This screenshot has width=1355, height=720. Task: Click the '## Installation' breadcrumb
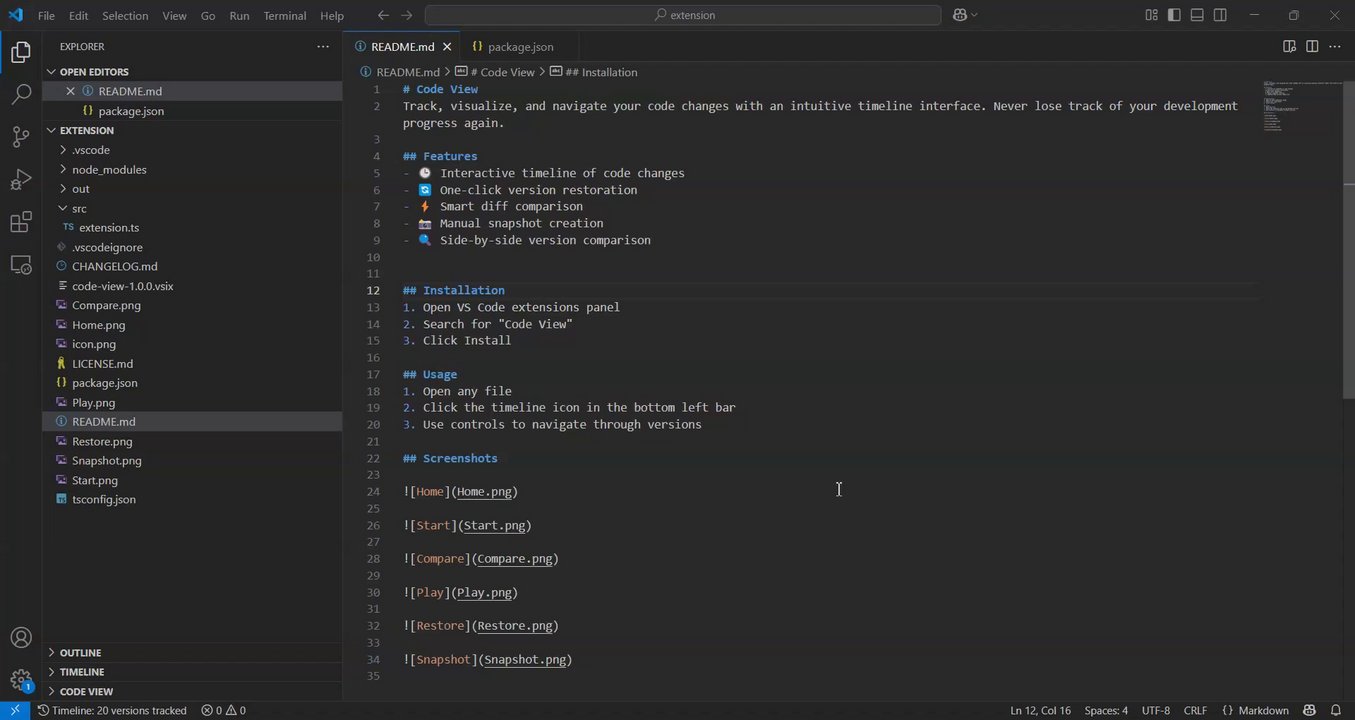coord(593,72)
